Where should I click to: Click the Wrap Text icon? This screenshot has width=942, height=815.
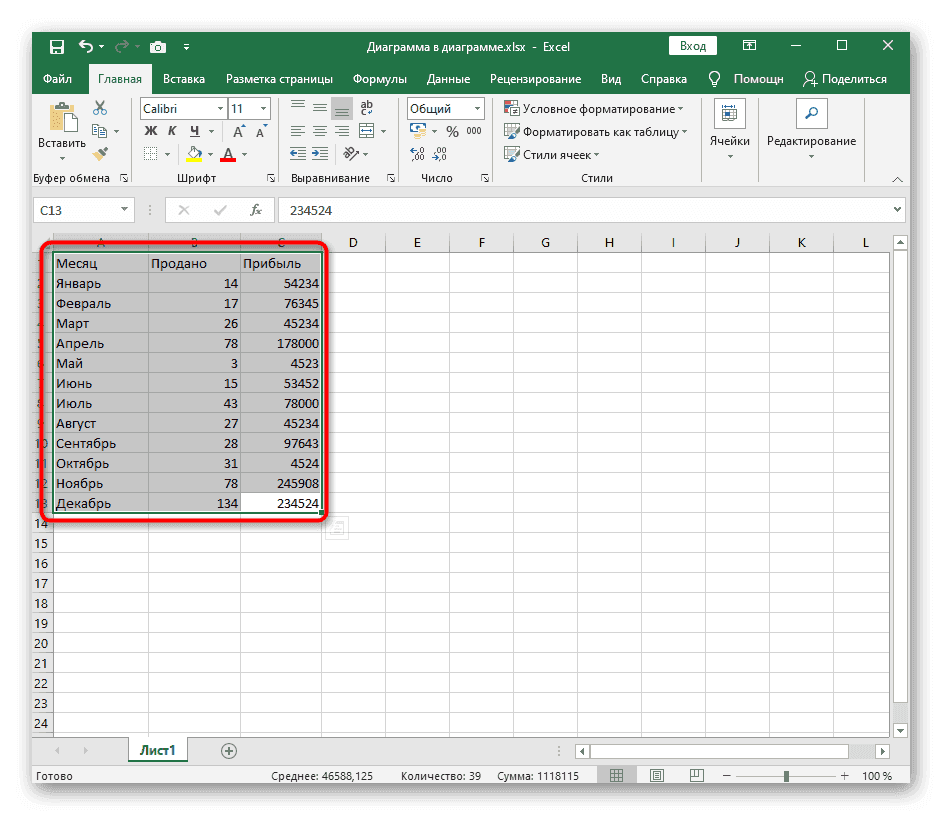(x=367, y=108)
